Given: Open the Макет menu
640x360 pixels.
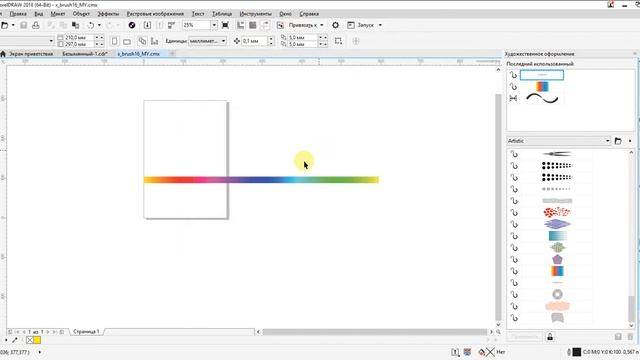Looking at the screenshot, I should [x=58, y=13].
